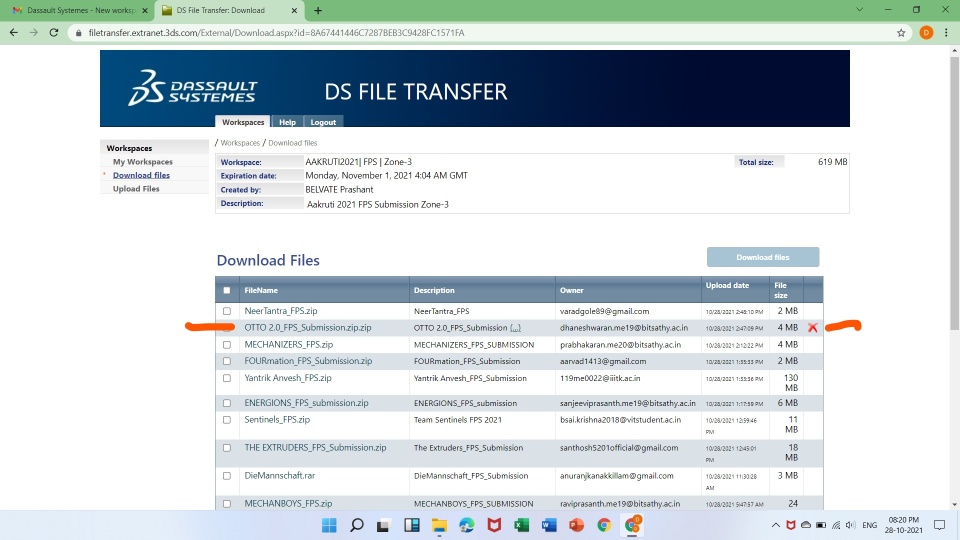This screenshot has width=960, height=540.
Task: Open NeerTantra_FPS.zip file link
Action: point(280,311)
